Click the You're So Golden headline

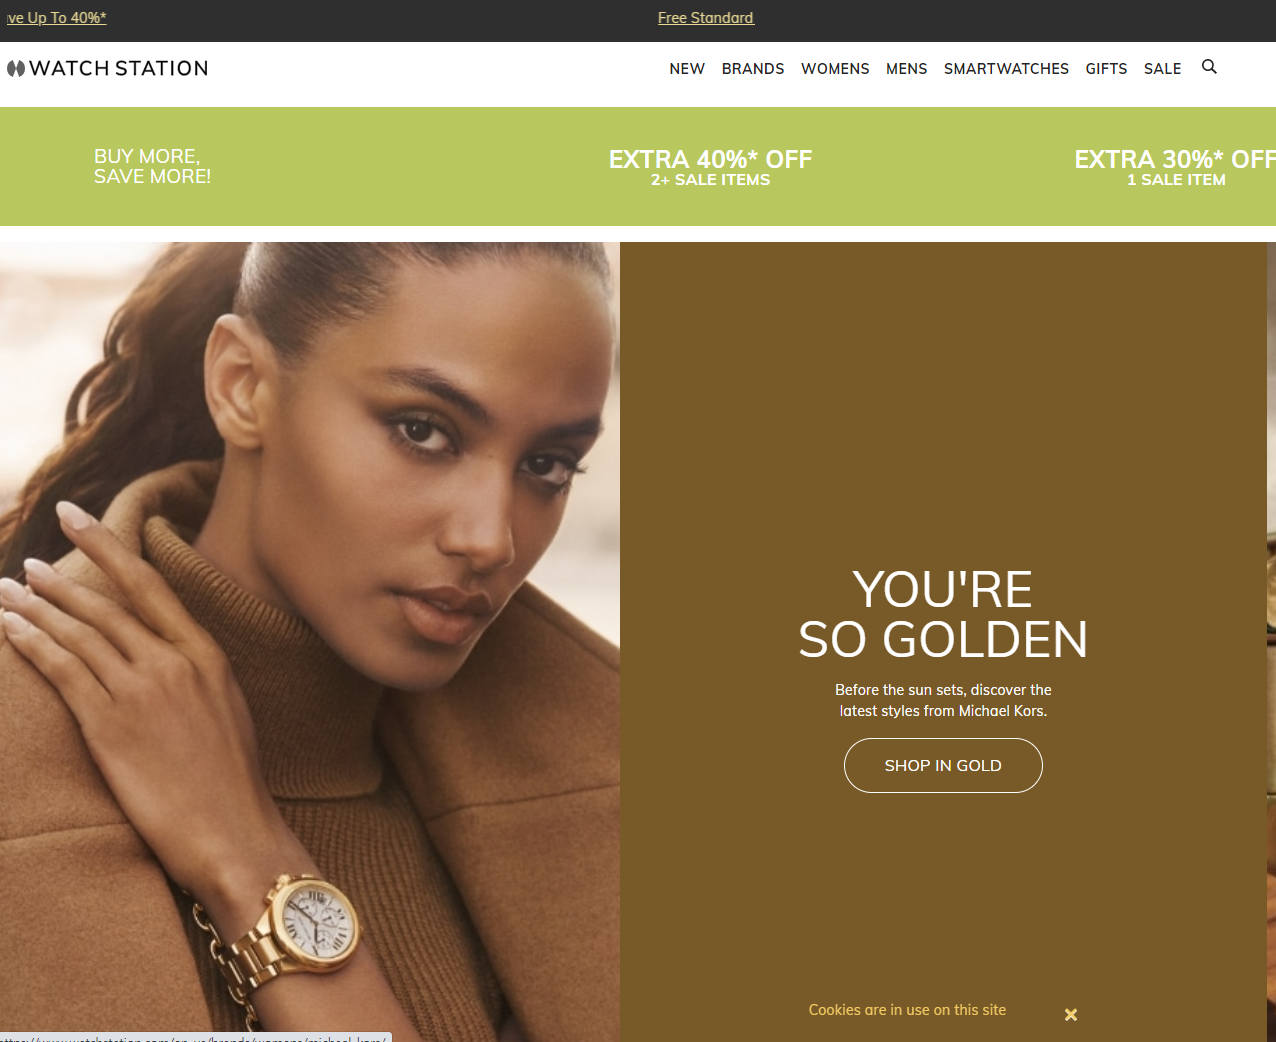click(943, 614)
